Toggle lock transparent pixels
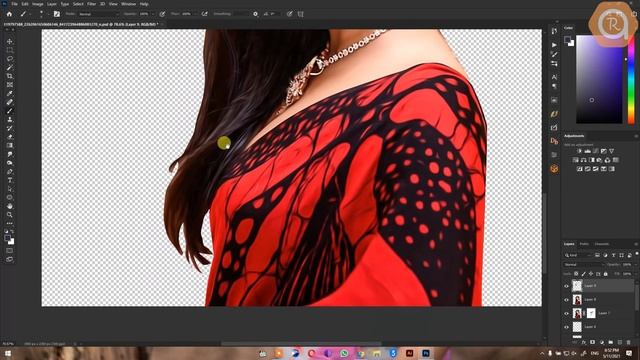The width and height of the screenshot is (640, 360). pyautogui.click(x=576, y=274)
